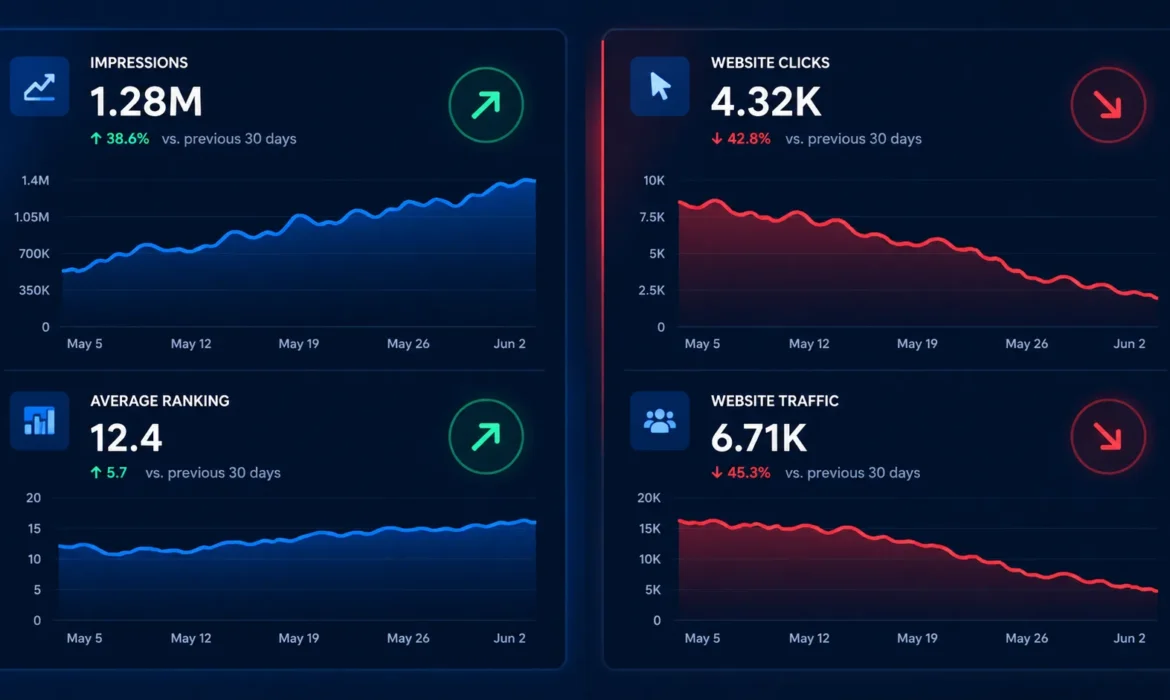This screenshot has width=1170, height=700.
Task: Click the Average Ranking bar chart icon
Action: (40, 421)
